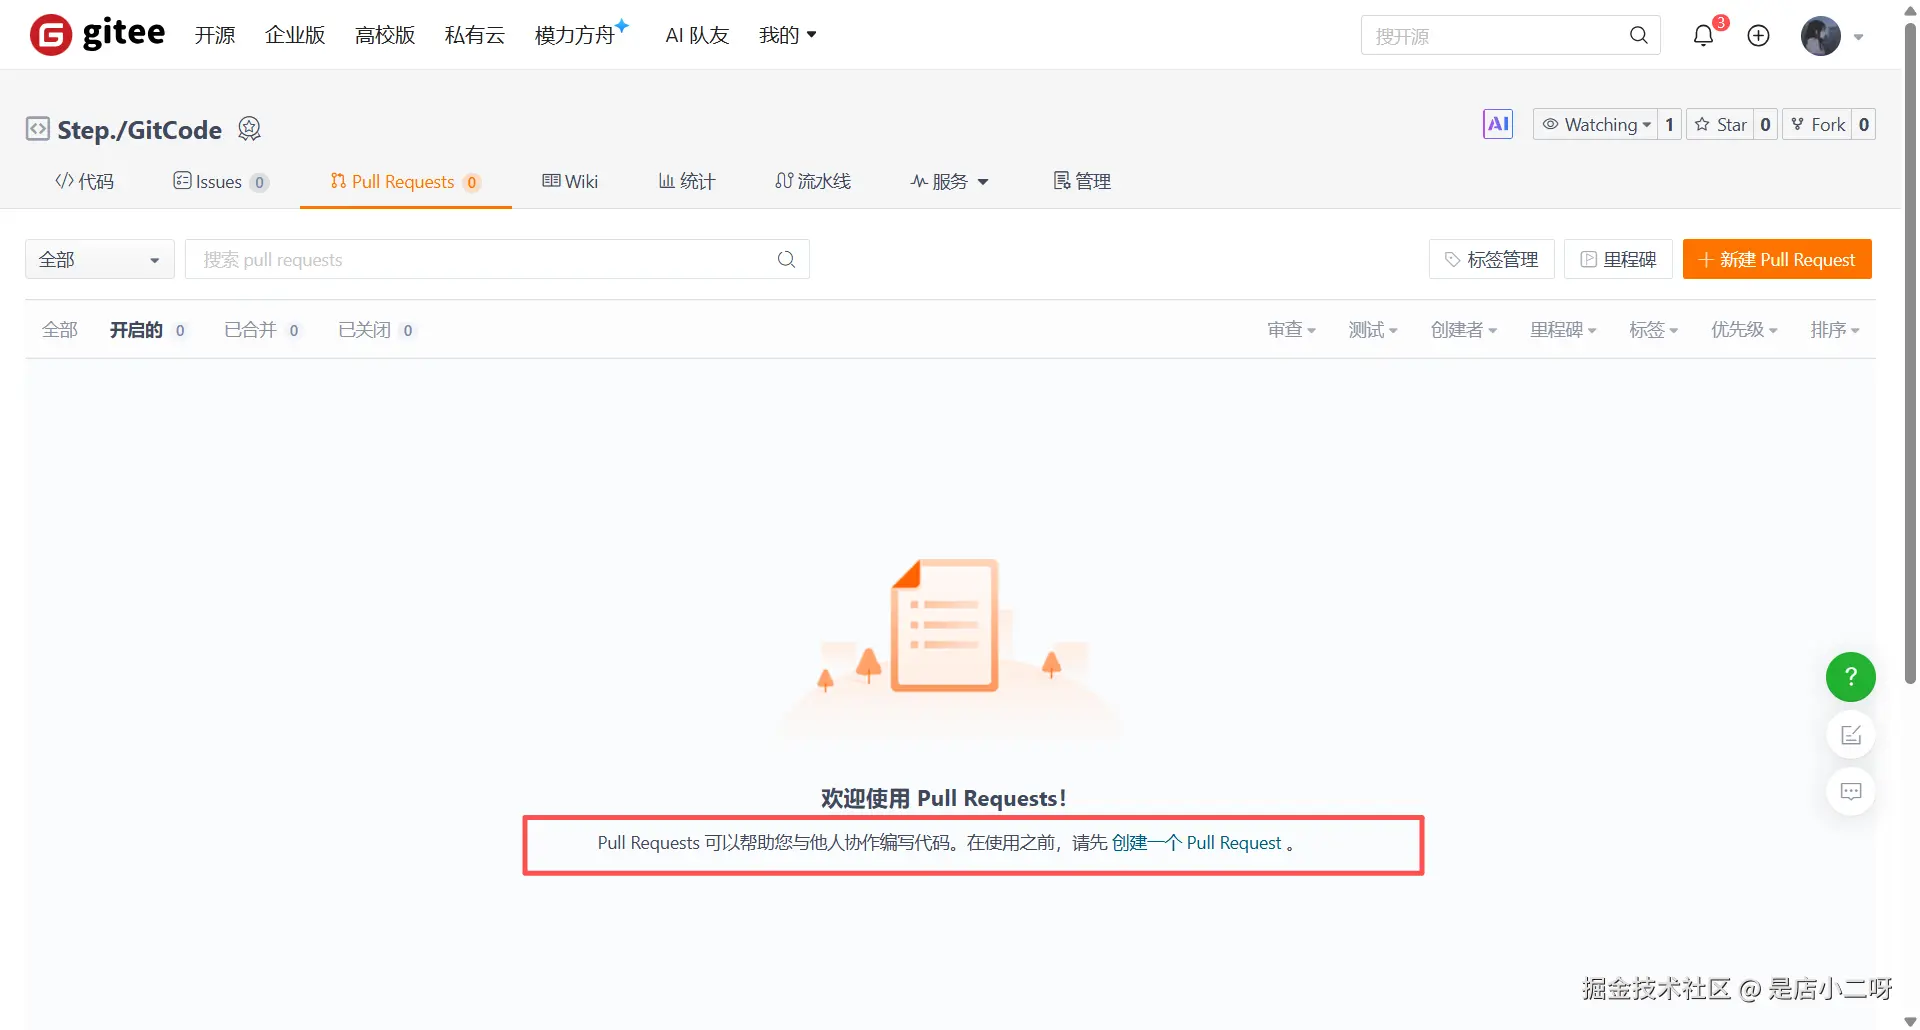Screen dimensions: 1920x1030
Task: Click AI 队友 in the top navigation
Action: (x=697, y=35)
